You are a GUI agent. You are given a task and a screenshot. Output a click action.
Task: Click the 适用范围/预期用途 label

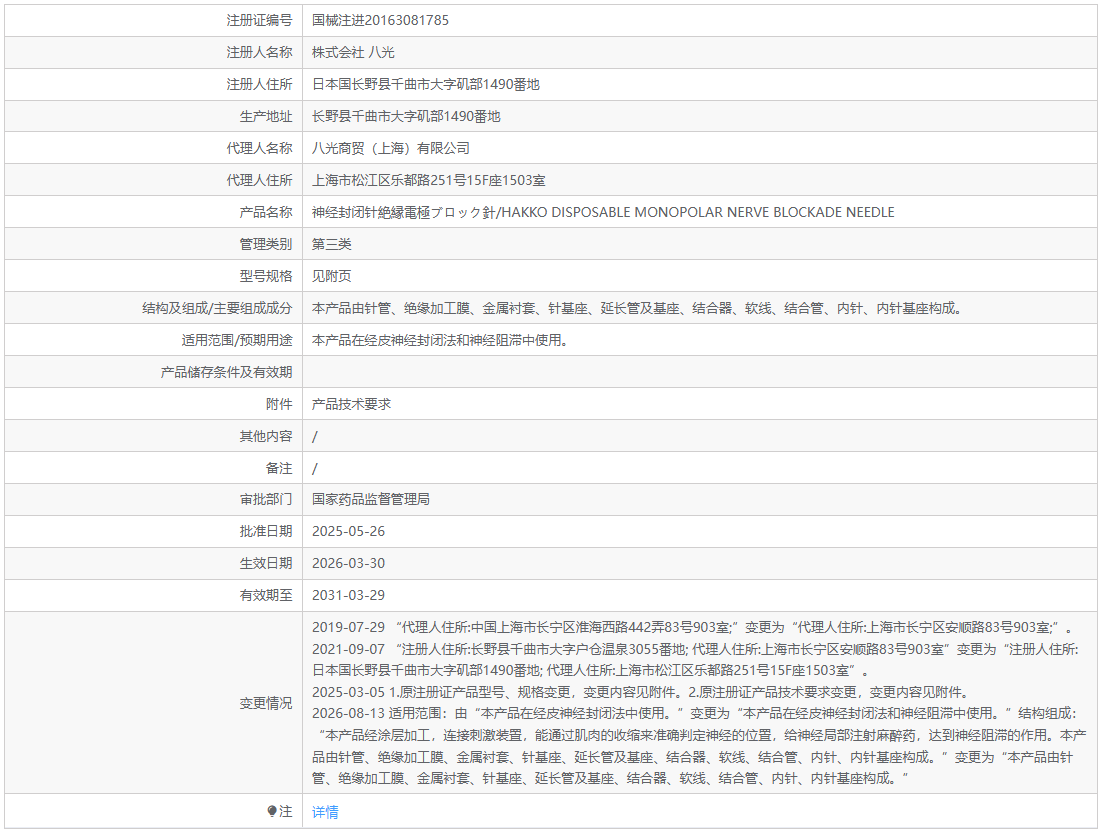tap(237, 340)
